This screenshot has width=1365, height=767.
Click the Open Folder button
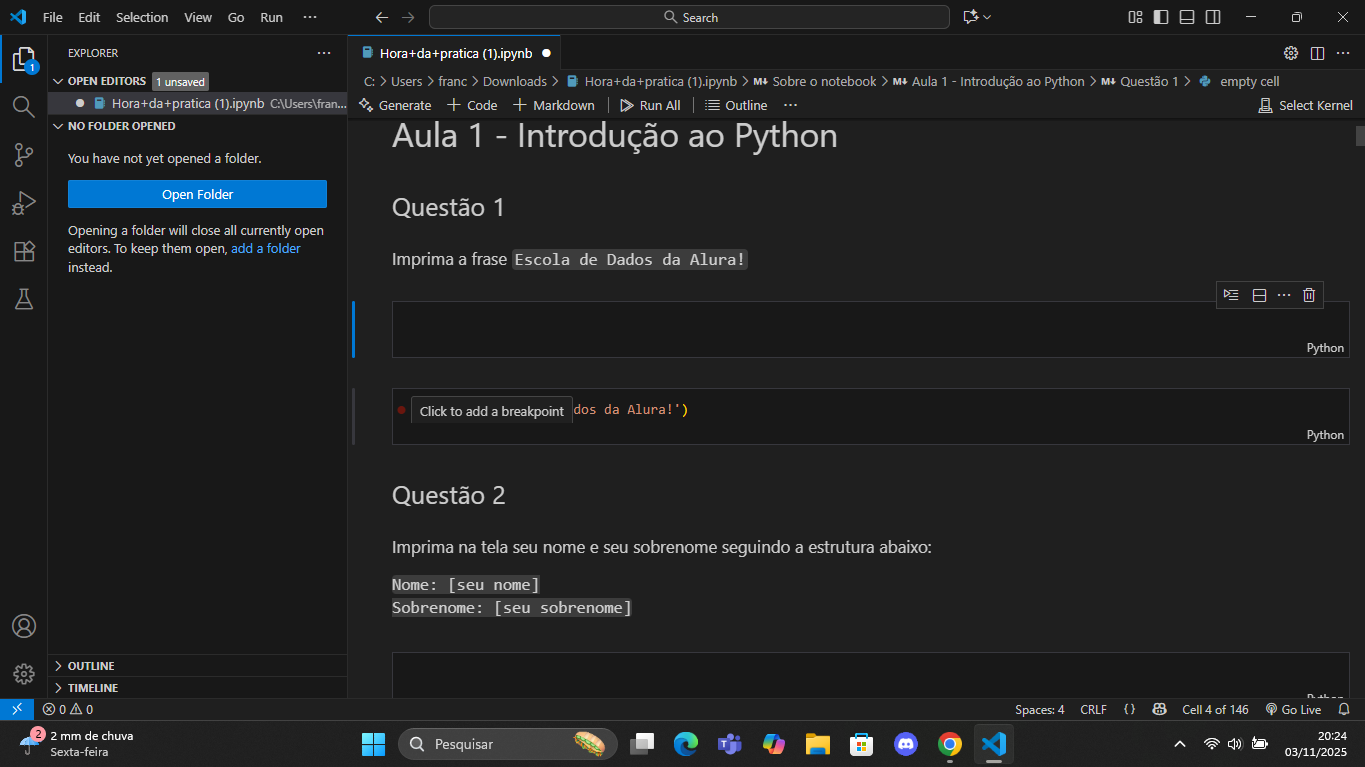click(197, 193)
